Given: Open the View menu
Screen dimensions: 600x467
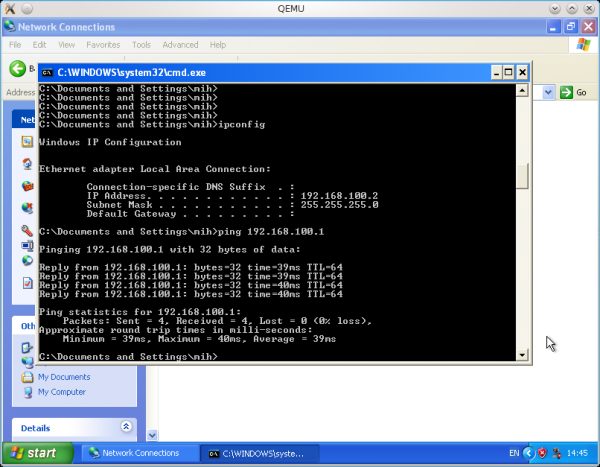Looking at the screenshot, I should pyautogui.click(x=67, y=45).
